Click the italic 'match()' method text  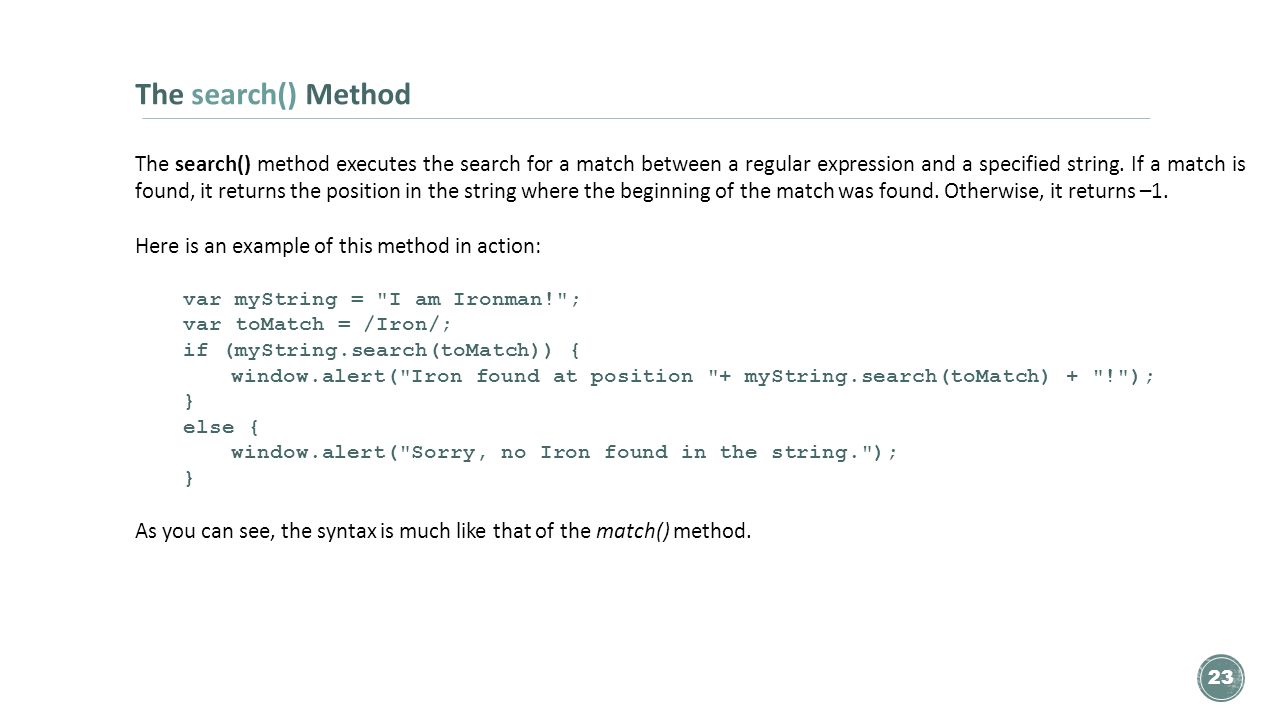click(x=633, y=531)
